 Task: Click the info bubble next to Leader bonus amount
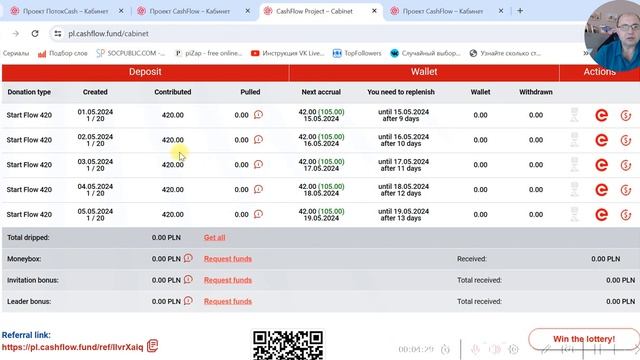coord(188,301)
